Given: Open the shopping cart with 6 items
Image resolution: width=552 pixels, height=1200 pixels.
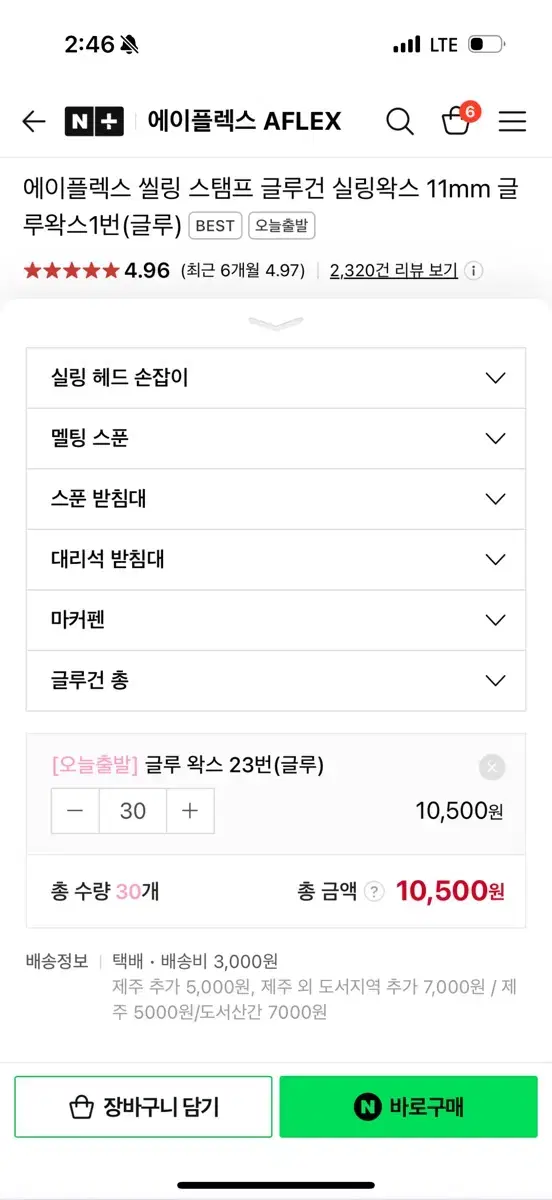Looking at the screenshot, I should tap(458, 120).
